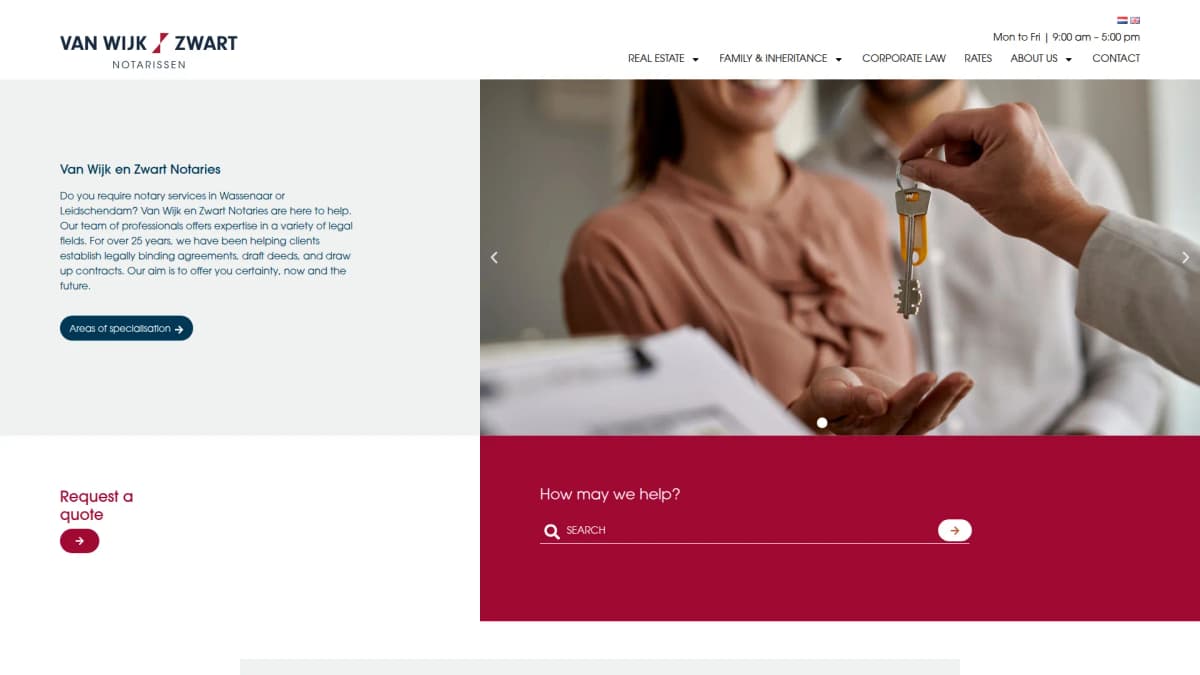Open the Van Wijk Zwart Notarissen logo

(149, 50)
